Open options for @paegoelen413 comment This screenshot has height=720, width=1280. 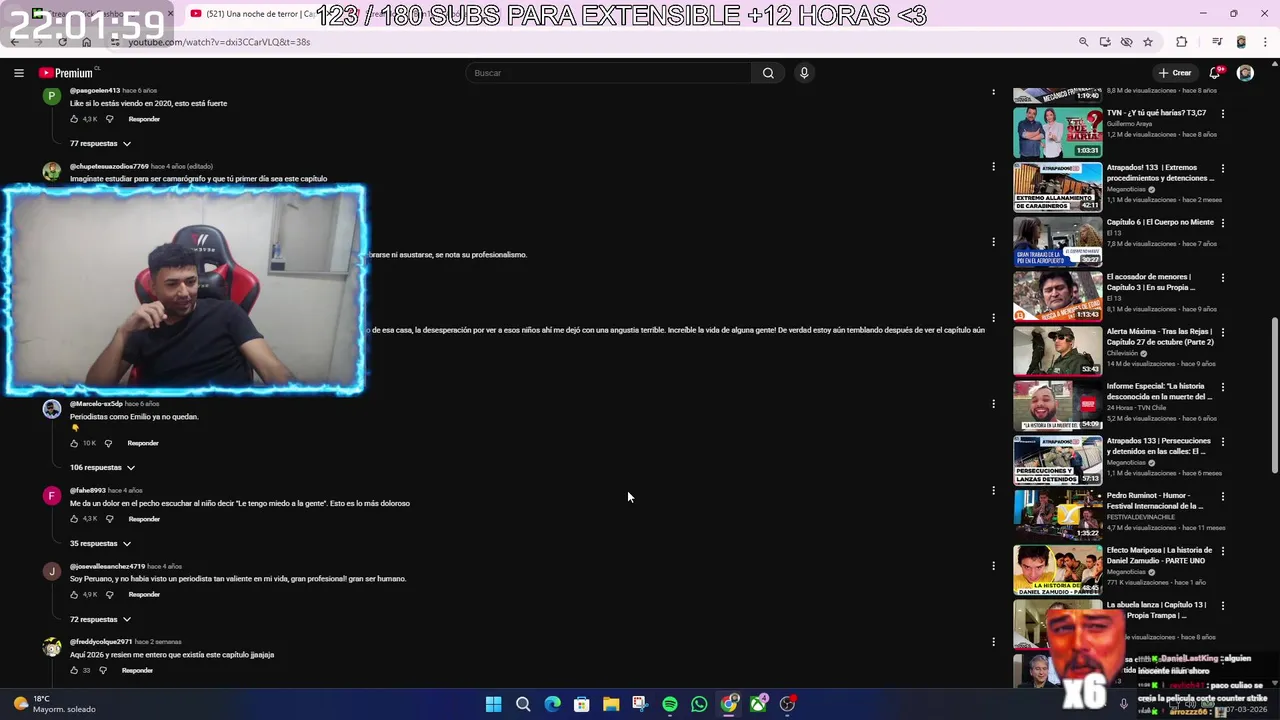tap(993, 91)
